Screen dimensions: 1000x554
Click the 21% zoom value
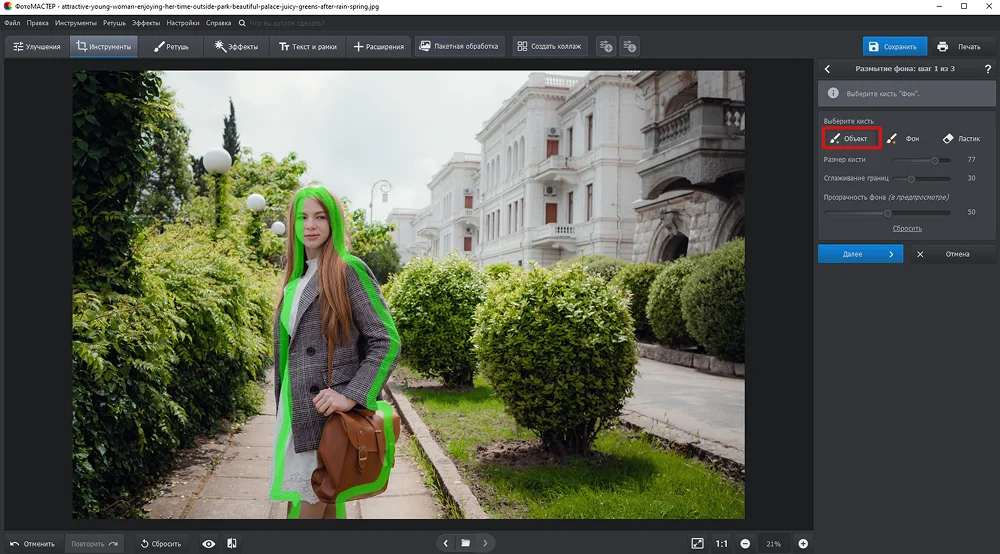tap(774, 544)
